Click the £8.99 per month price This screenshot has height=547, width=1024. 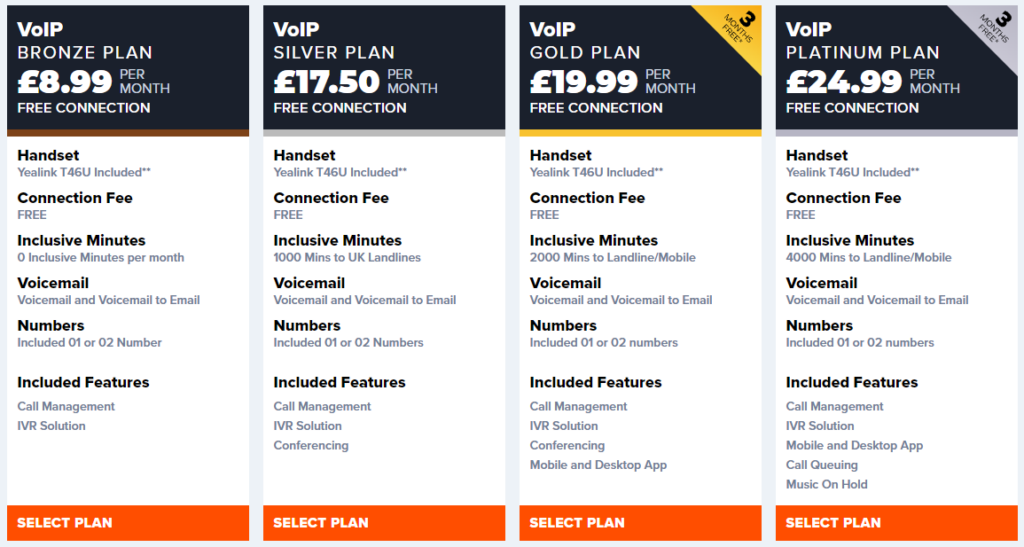point(63,81)
